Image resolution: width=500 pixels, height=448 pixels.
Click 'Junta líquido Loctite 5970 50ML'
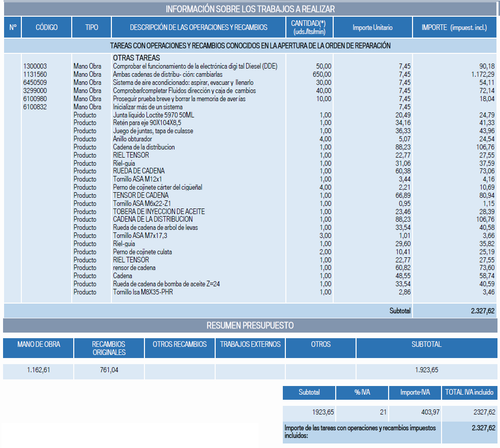(153, 115)
